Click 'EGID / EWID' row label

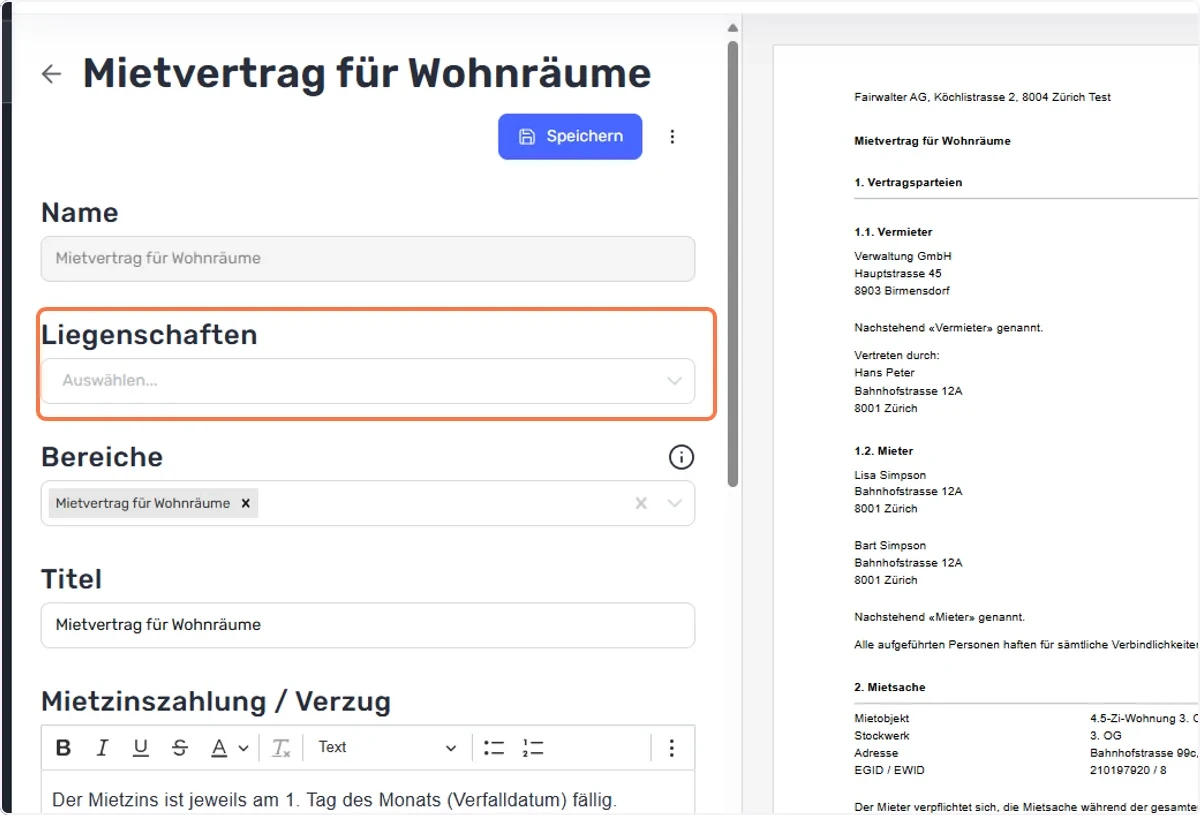click(x=887, y=770)
